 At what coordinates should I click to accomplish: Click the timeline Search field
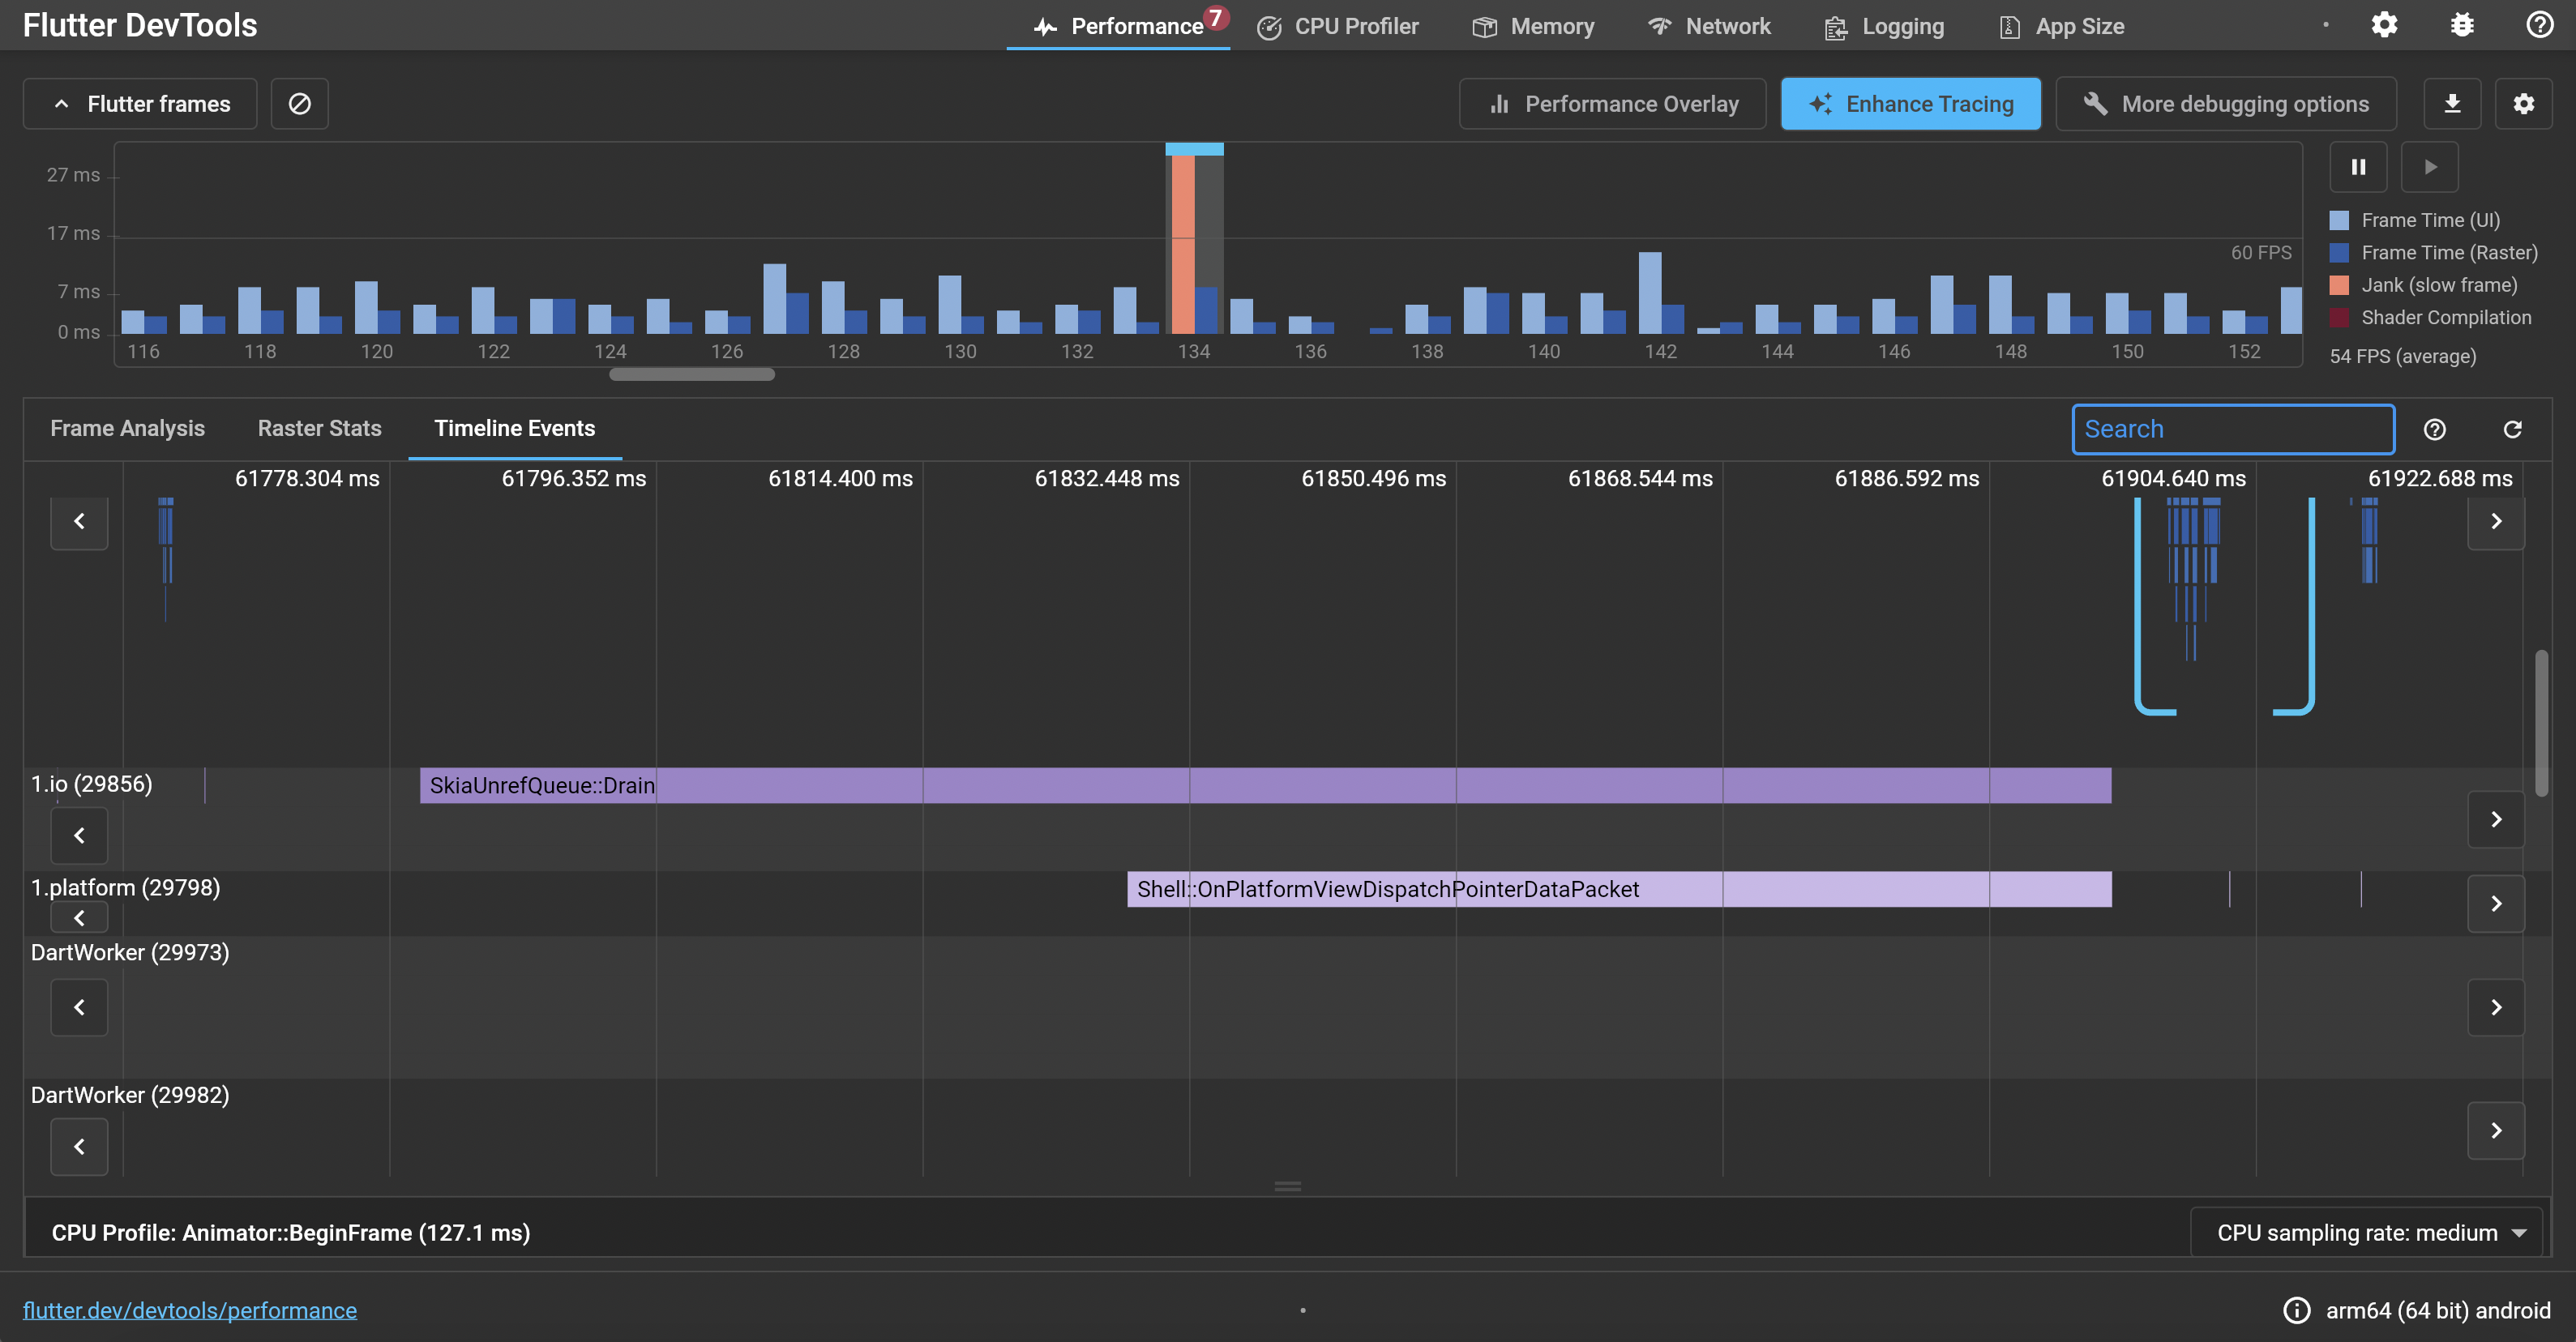point(2232,429)
